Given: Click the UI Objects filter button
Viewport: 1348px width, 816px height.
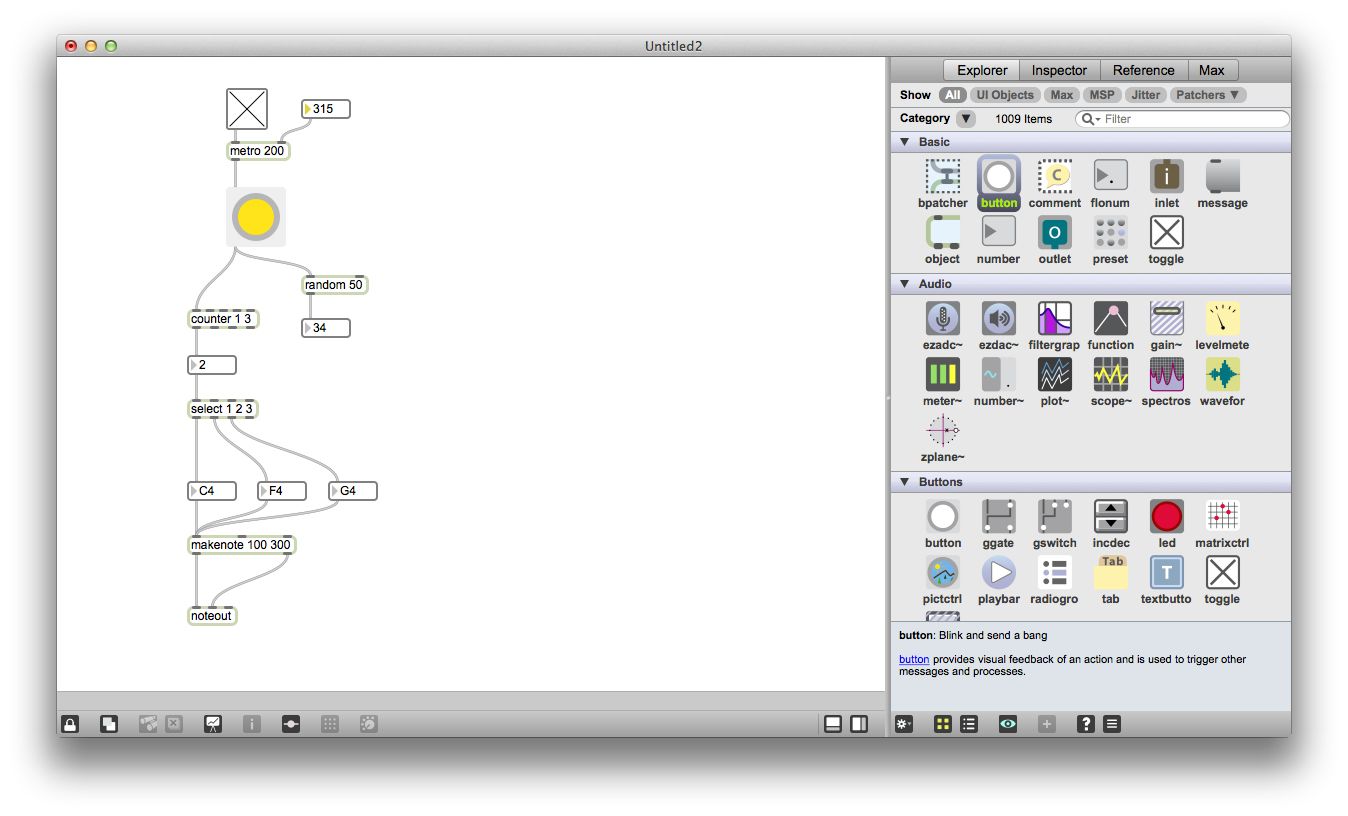Looking at the screenshot, I should point(1005,94).
